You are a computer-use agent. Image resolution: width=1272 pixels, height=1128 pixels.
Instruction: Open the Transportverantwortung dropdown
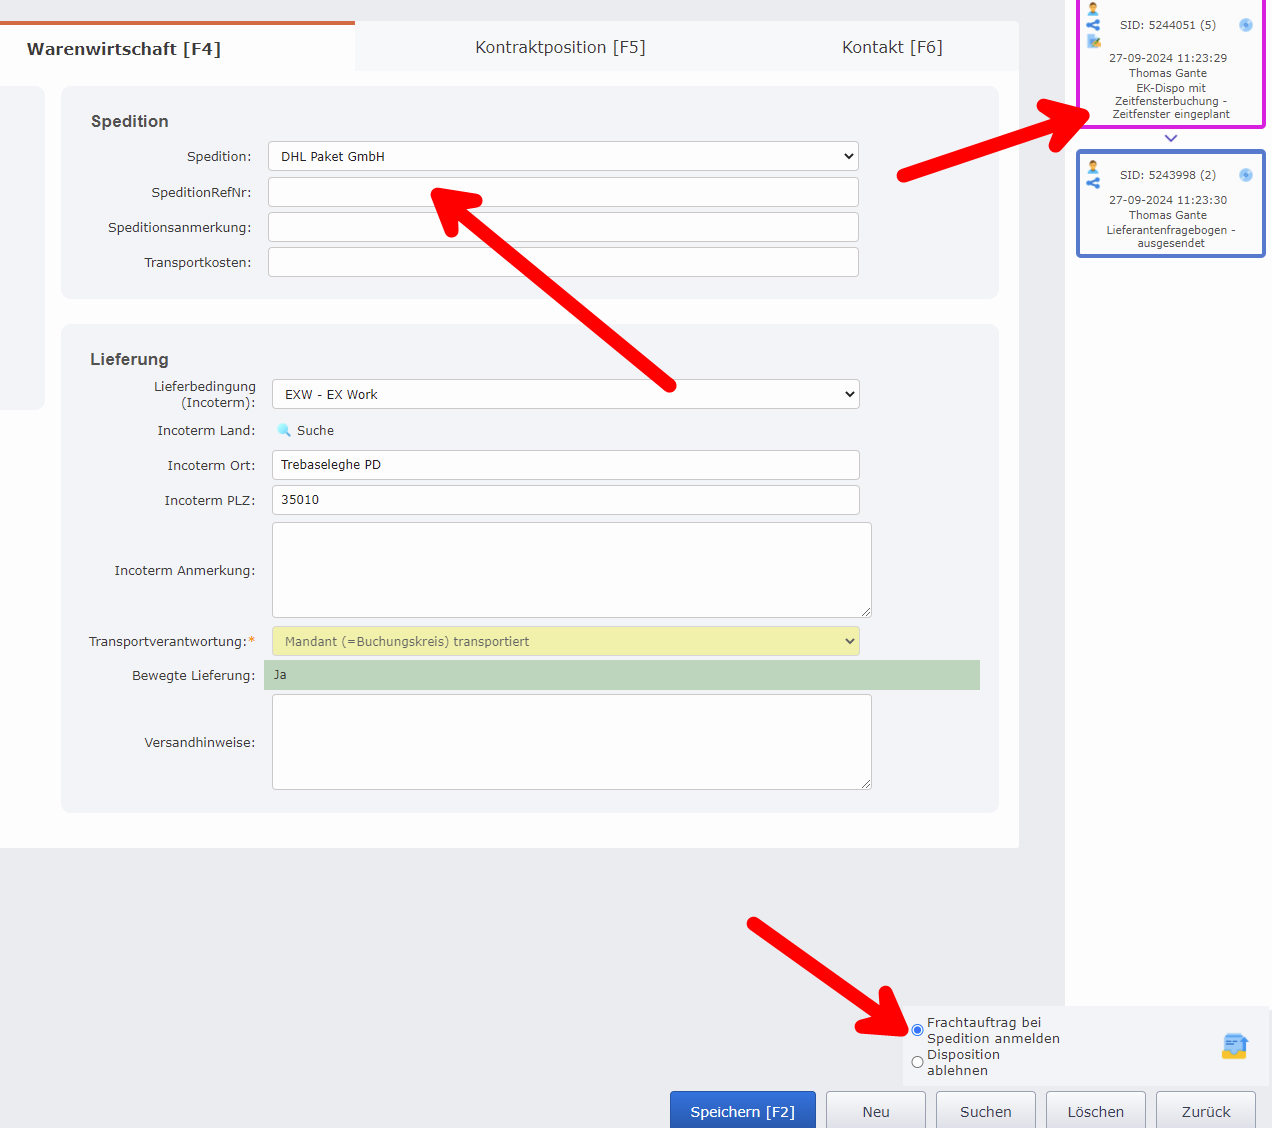[565, 641]
